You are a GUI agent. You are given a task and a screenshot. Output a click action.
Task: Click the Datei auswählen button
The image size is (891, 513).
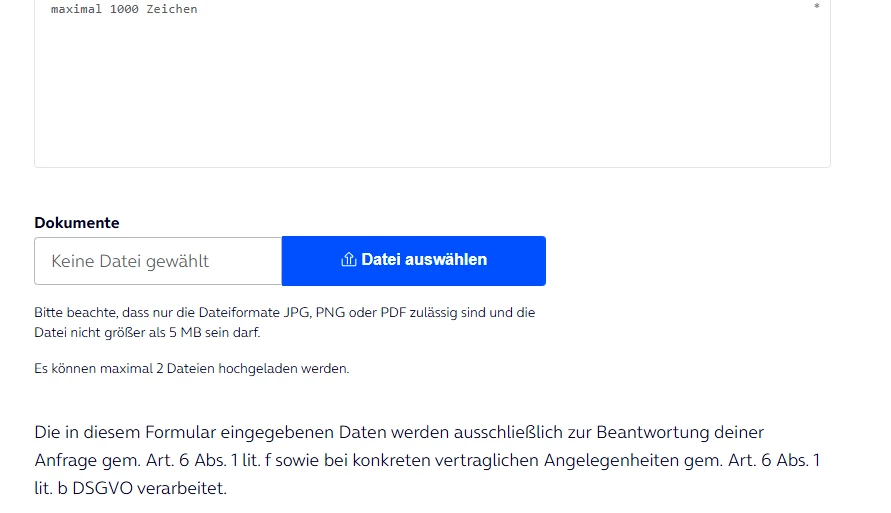(x=414, y=261)
